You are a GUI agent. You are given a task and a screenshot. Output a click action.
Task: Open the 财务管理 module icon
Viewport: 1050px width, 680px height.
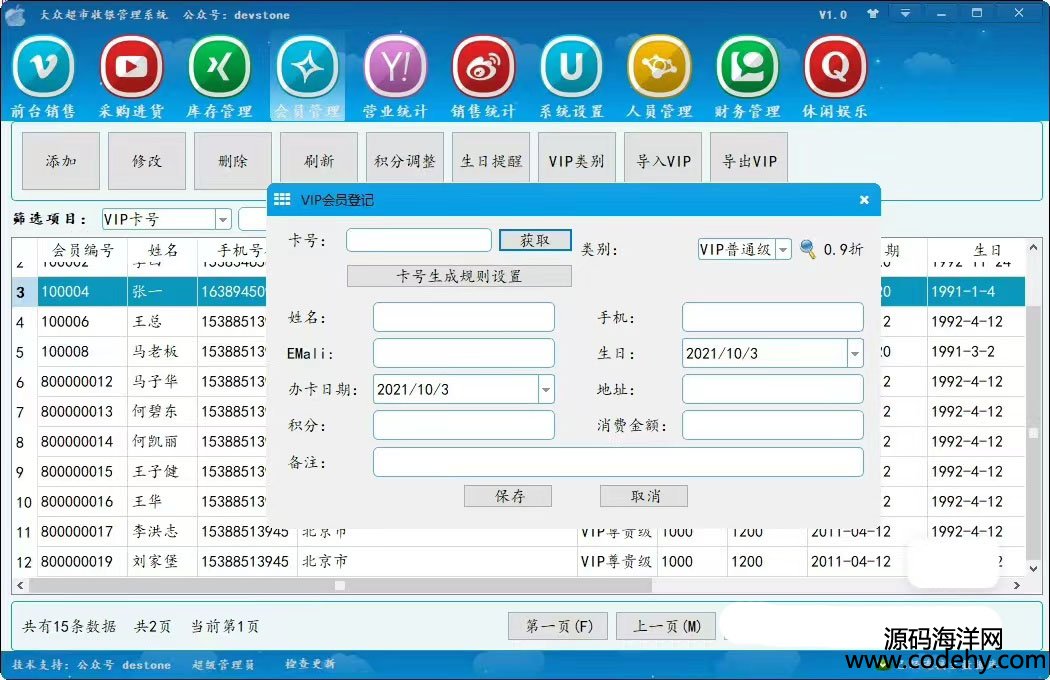pyautogui.click(x=747, y=77)
